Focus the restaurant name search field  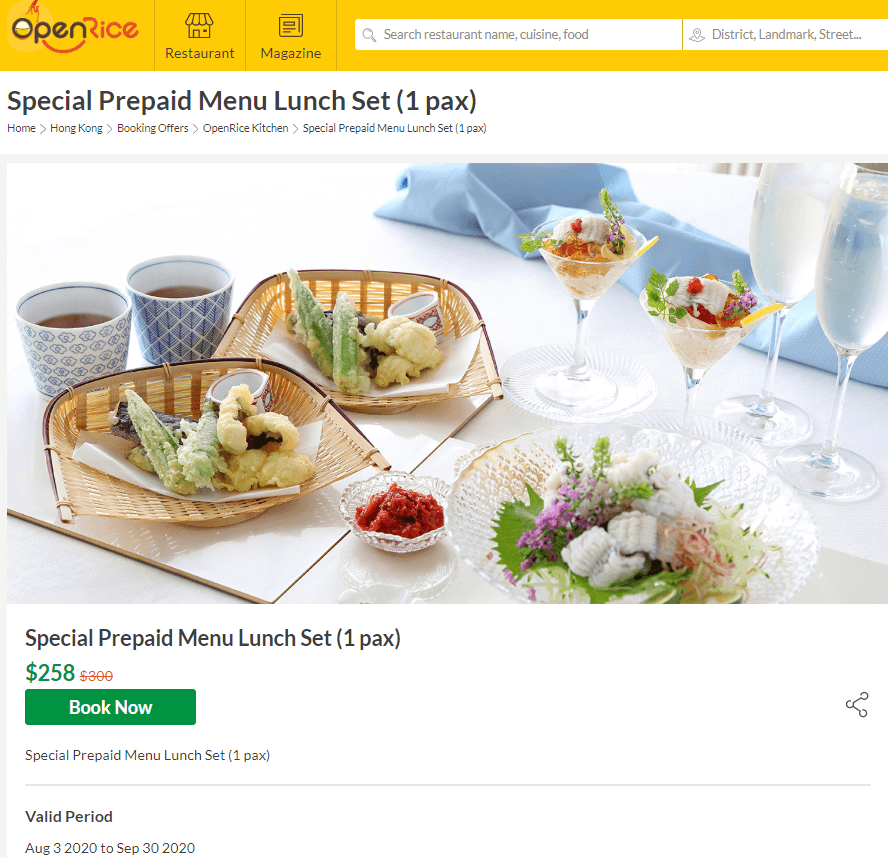click(x=518, y=35)
